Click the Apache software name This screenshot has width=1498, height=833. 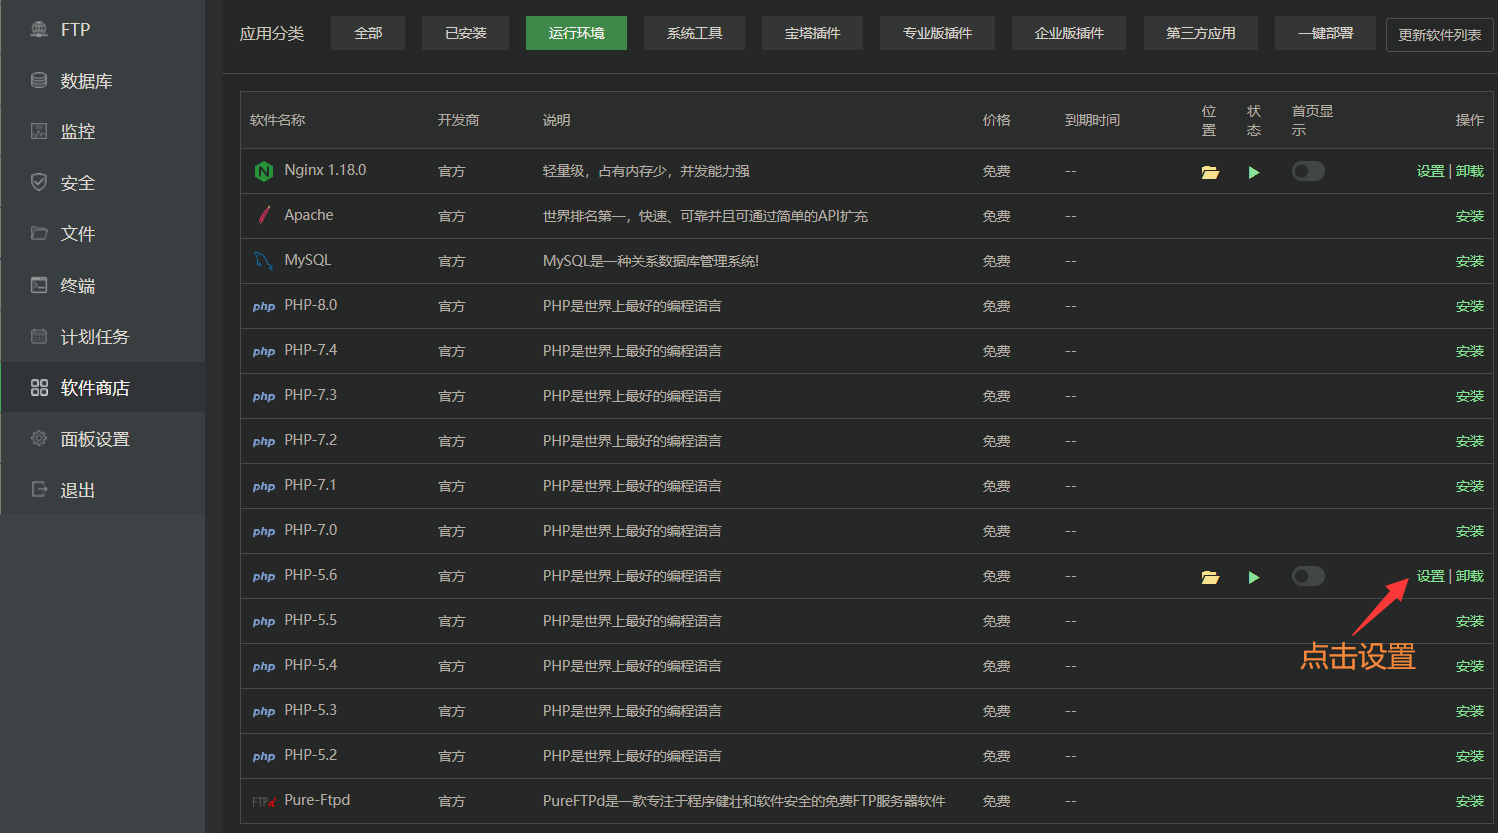(x=309, y=215)
